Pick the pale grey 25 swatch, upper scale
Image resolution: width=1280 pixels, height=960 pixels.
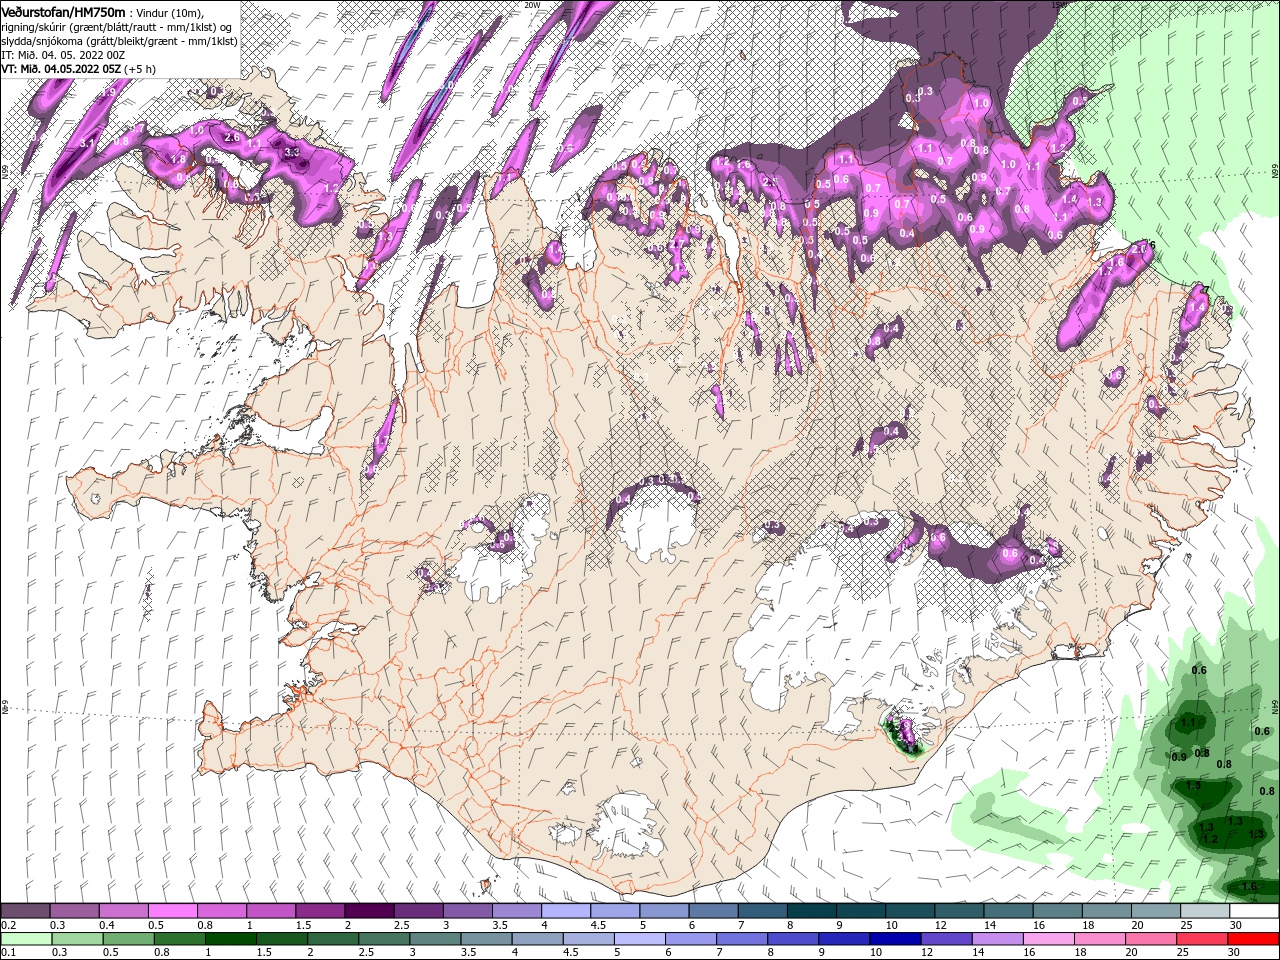[x=1204, y=911]
